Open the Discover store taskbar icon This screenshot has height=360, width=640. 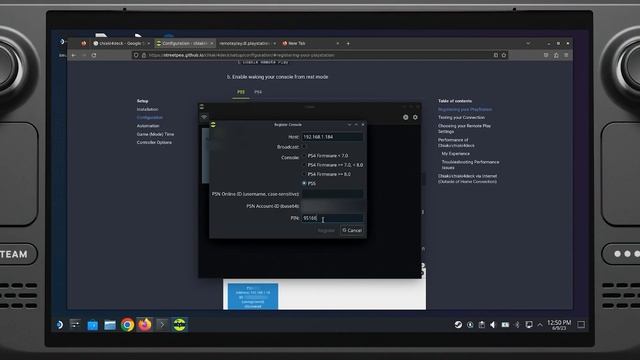pos(93,325)
